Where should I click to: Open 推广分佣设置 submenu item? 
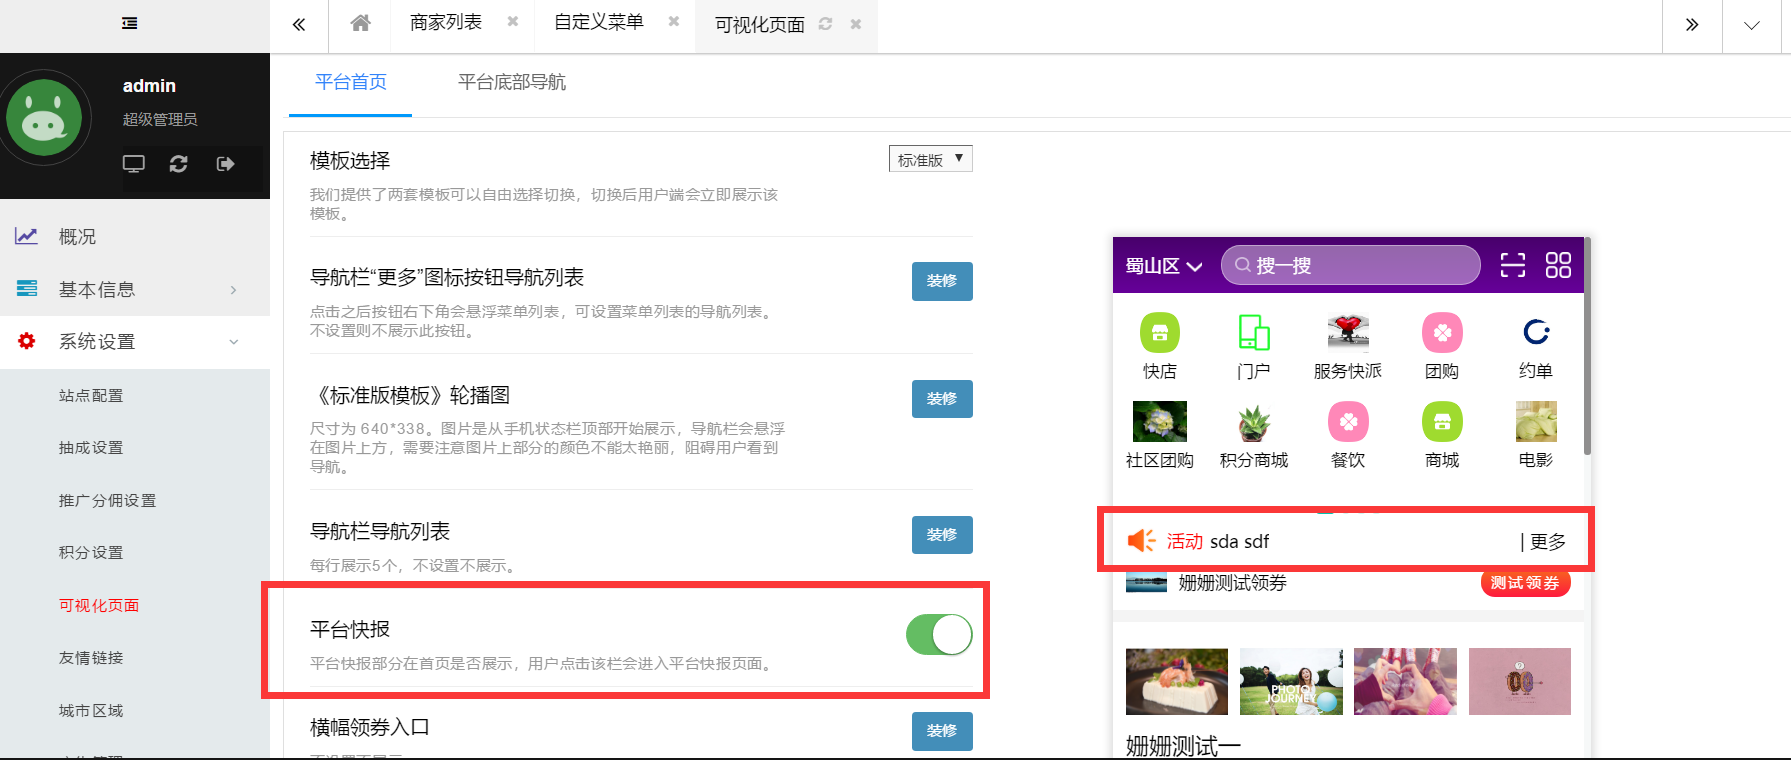107,501
